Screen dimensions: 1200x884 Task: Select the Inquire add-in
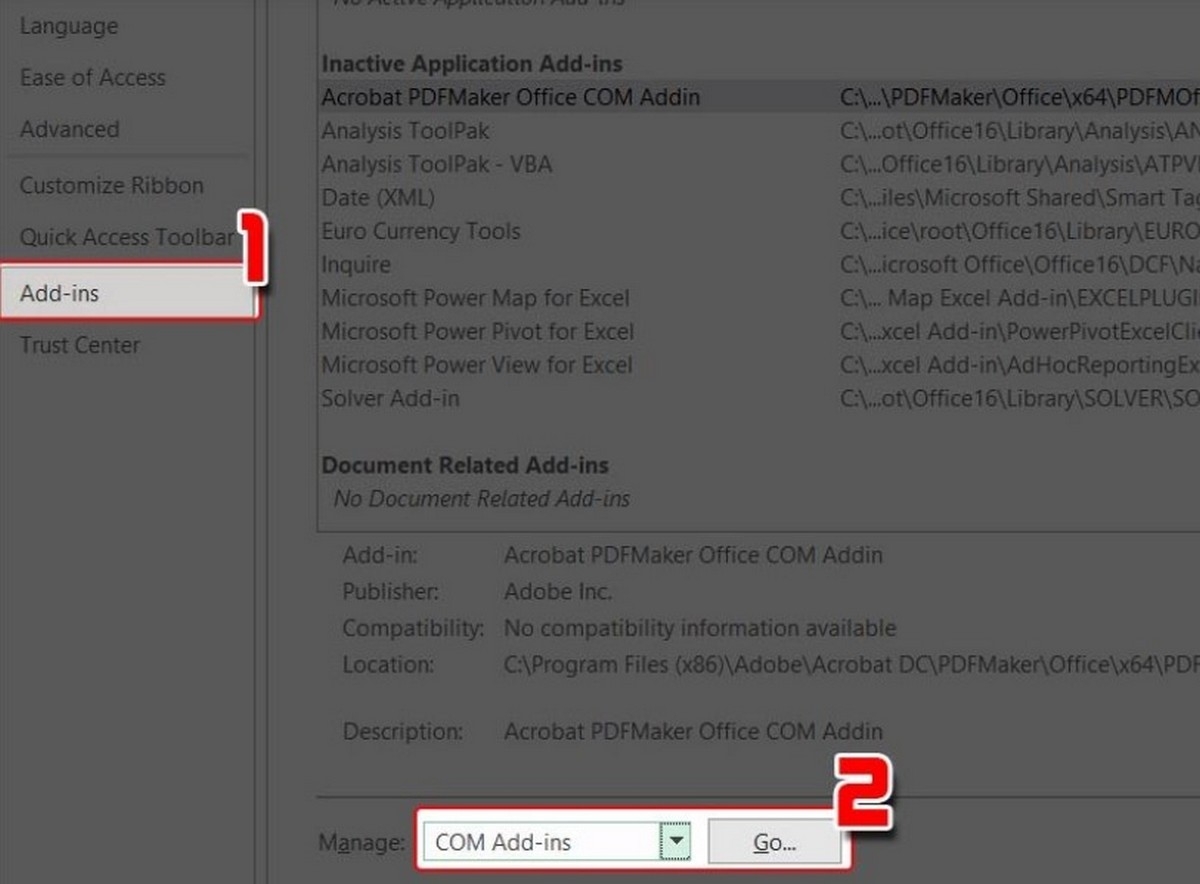tap(355, 264)
